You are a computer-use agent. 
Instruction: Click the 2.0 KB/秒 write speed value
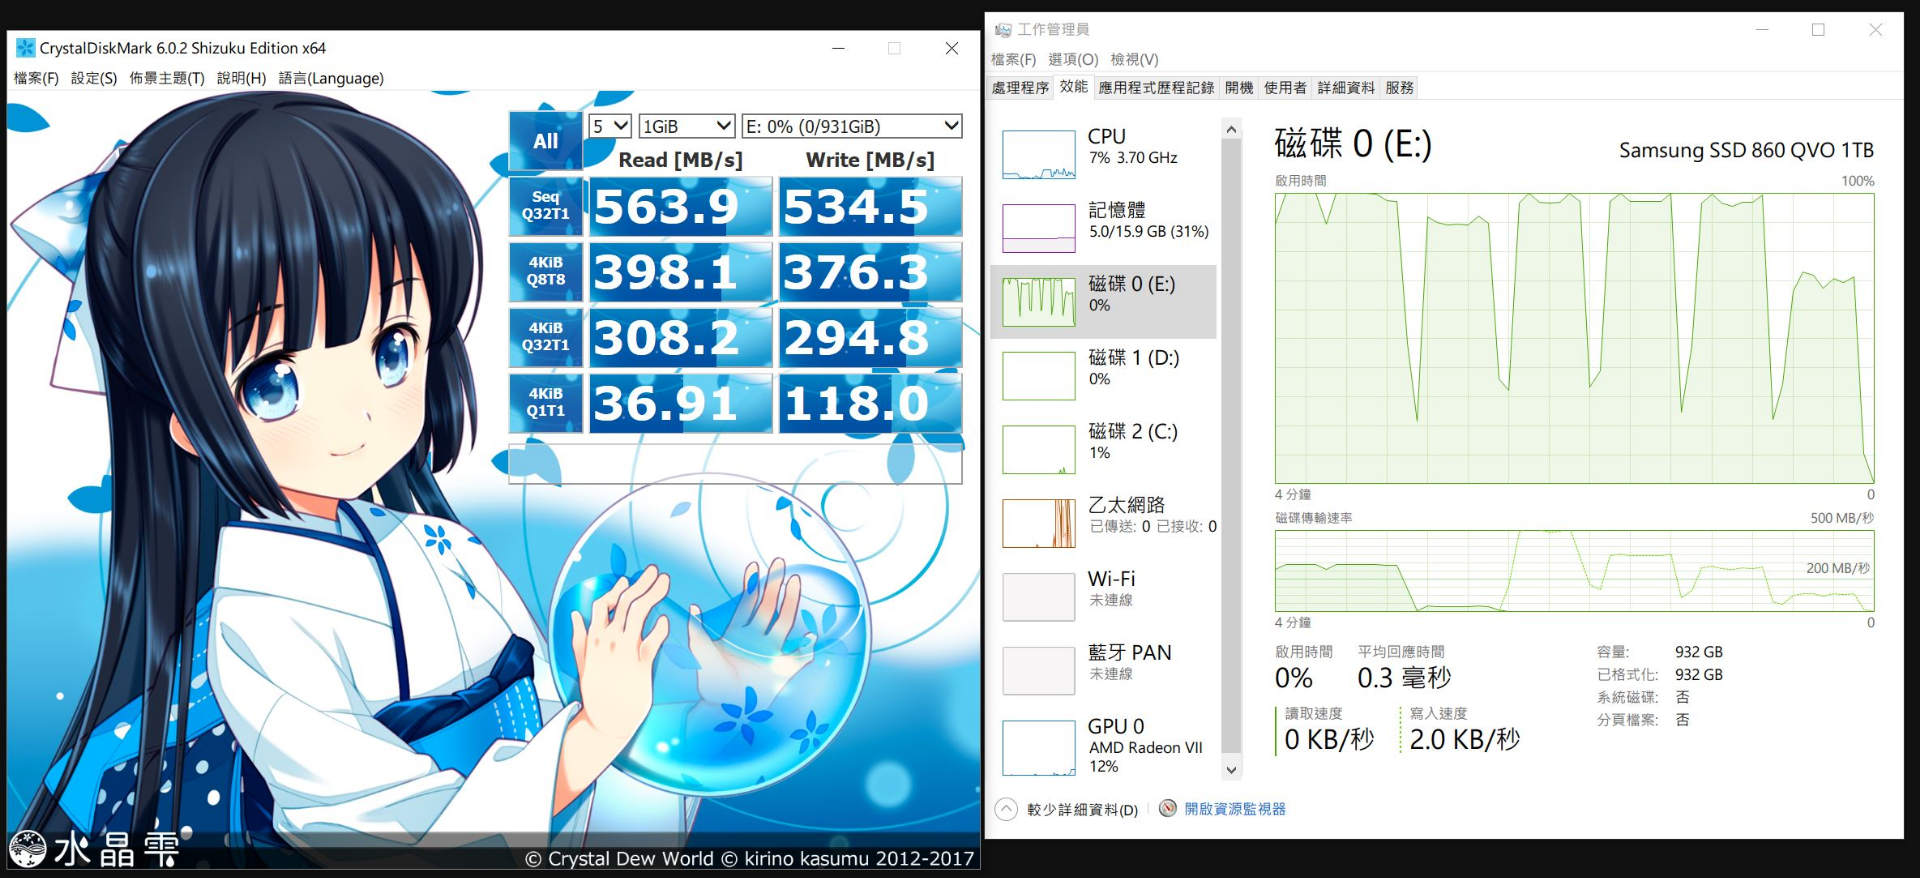tap(1465, 739)
